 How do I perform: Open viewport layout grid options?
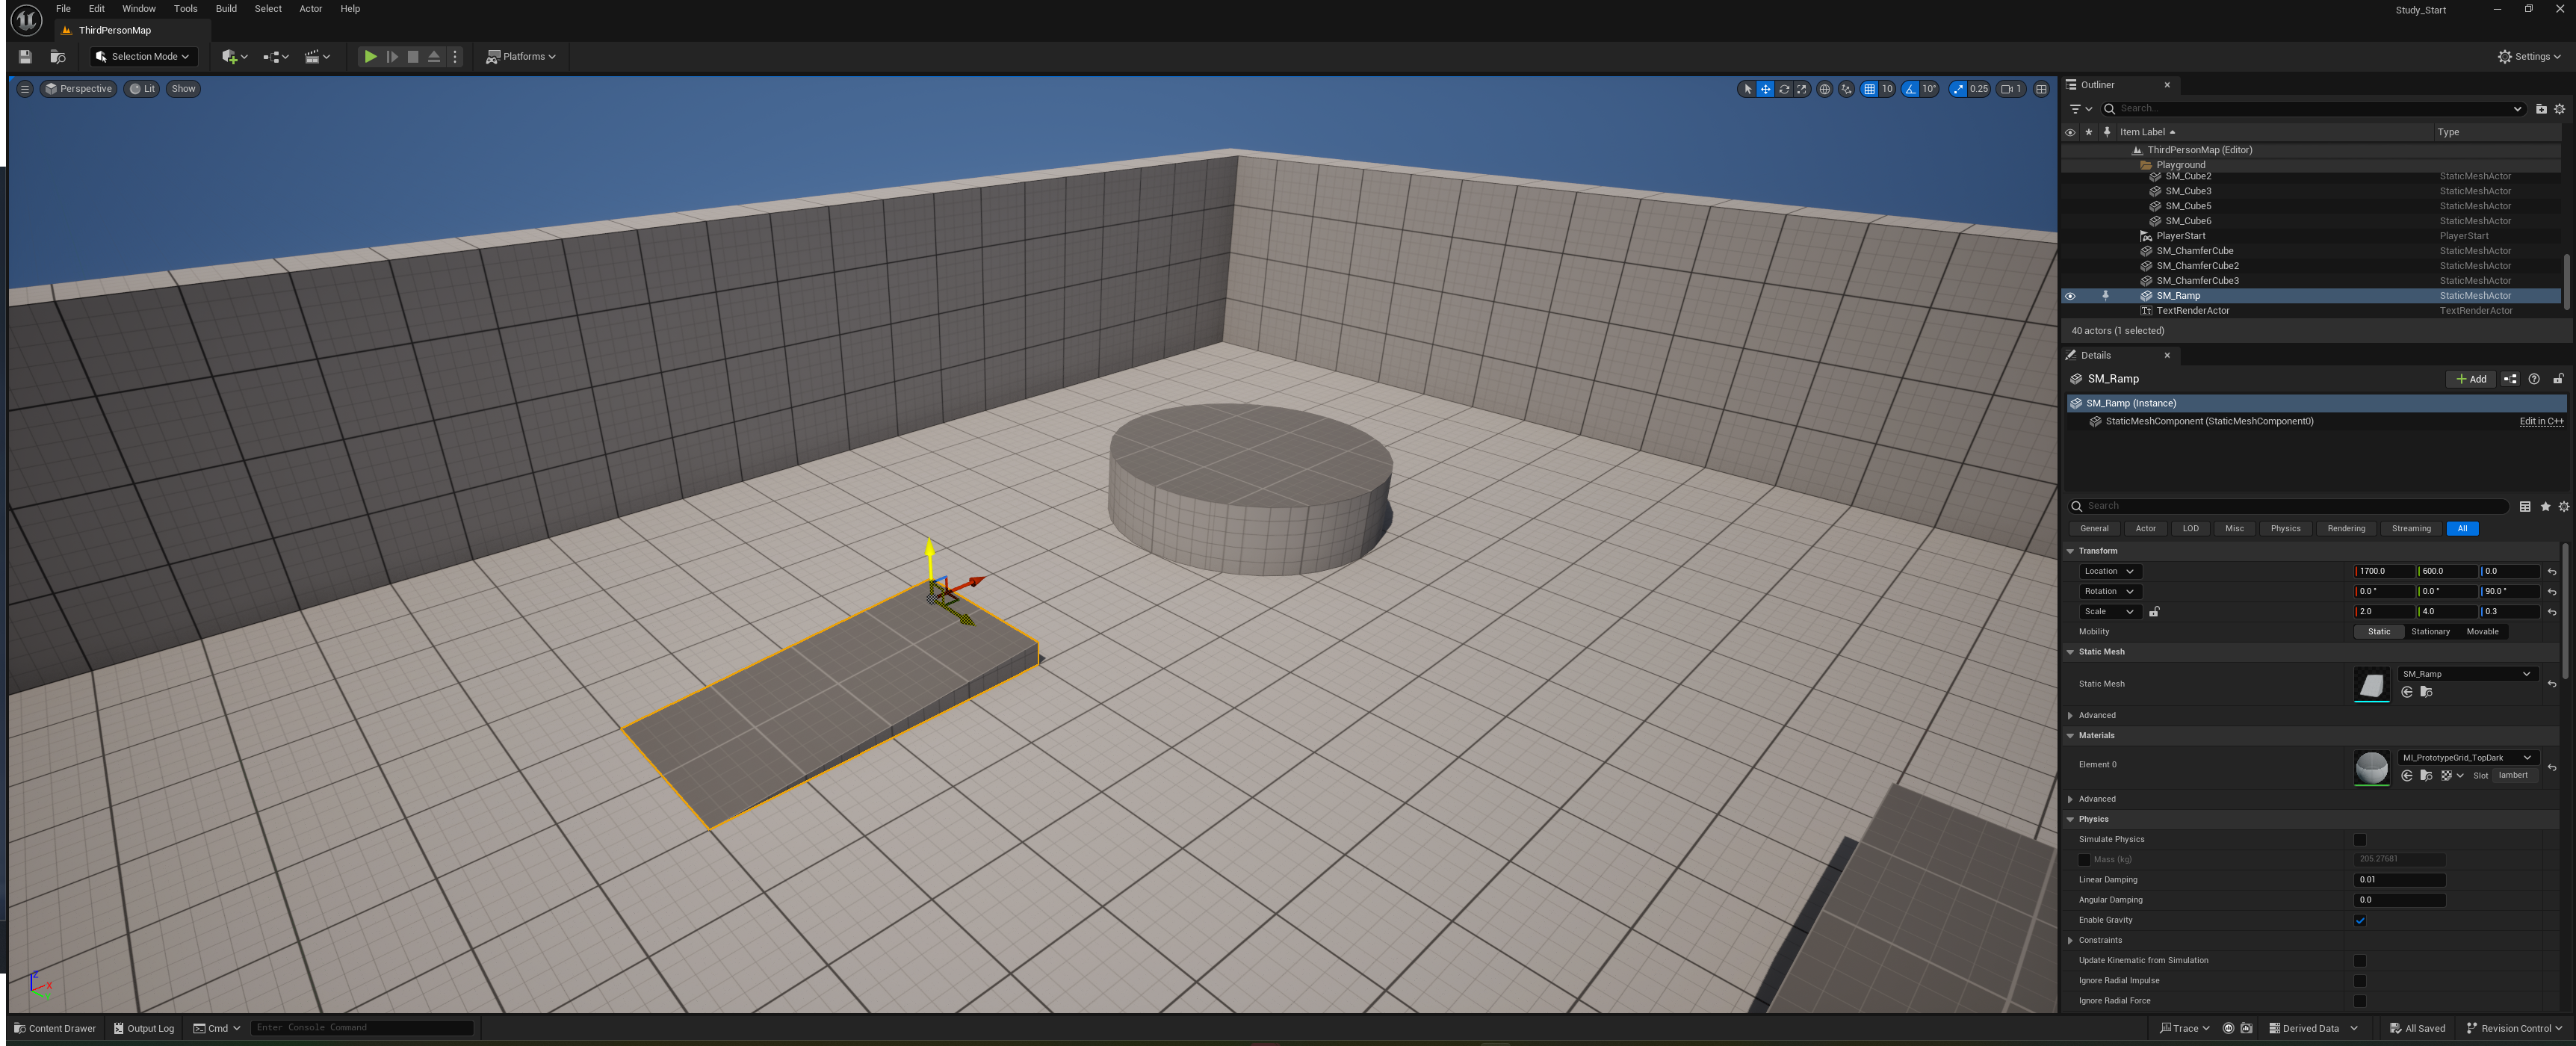pyautogui.click(x=2041, y=89)
